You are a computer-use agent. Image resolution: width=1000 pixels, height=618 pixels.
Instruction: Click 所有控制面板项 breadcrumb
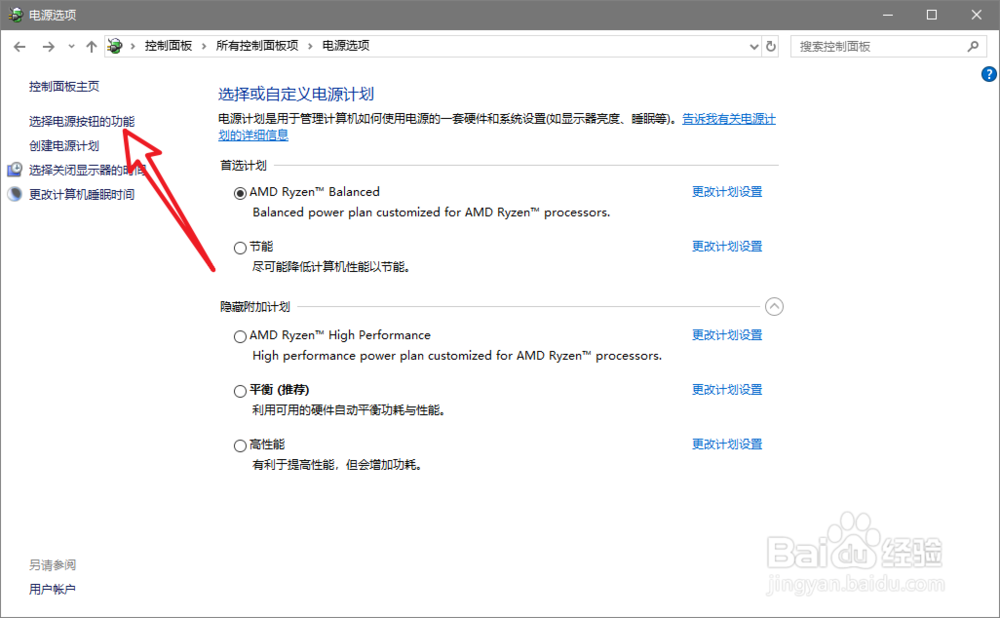point(257,46)
